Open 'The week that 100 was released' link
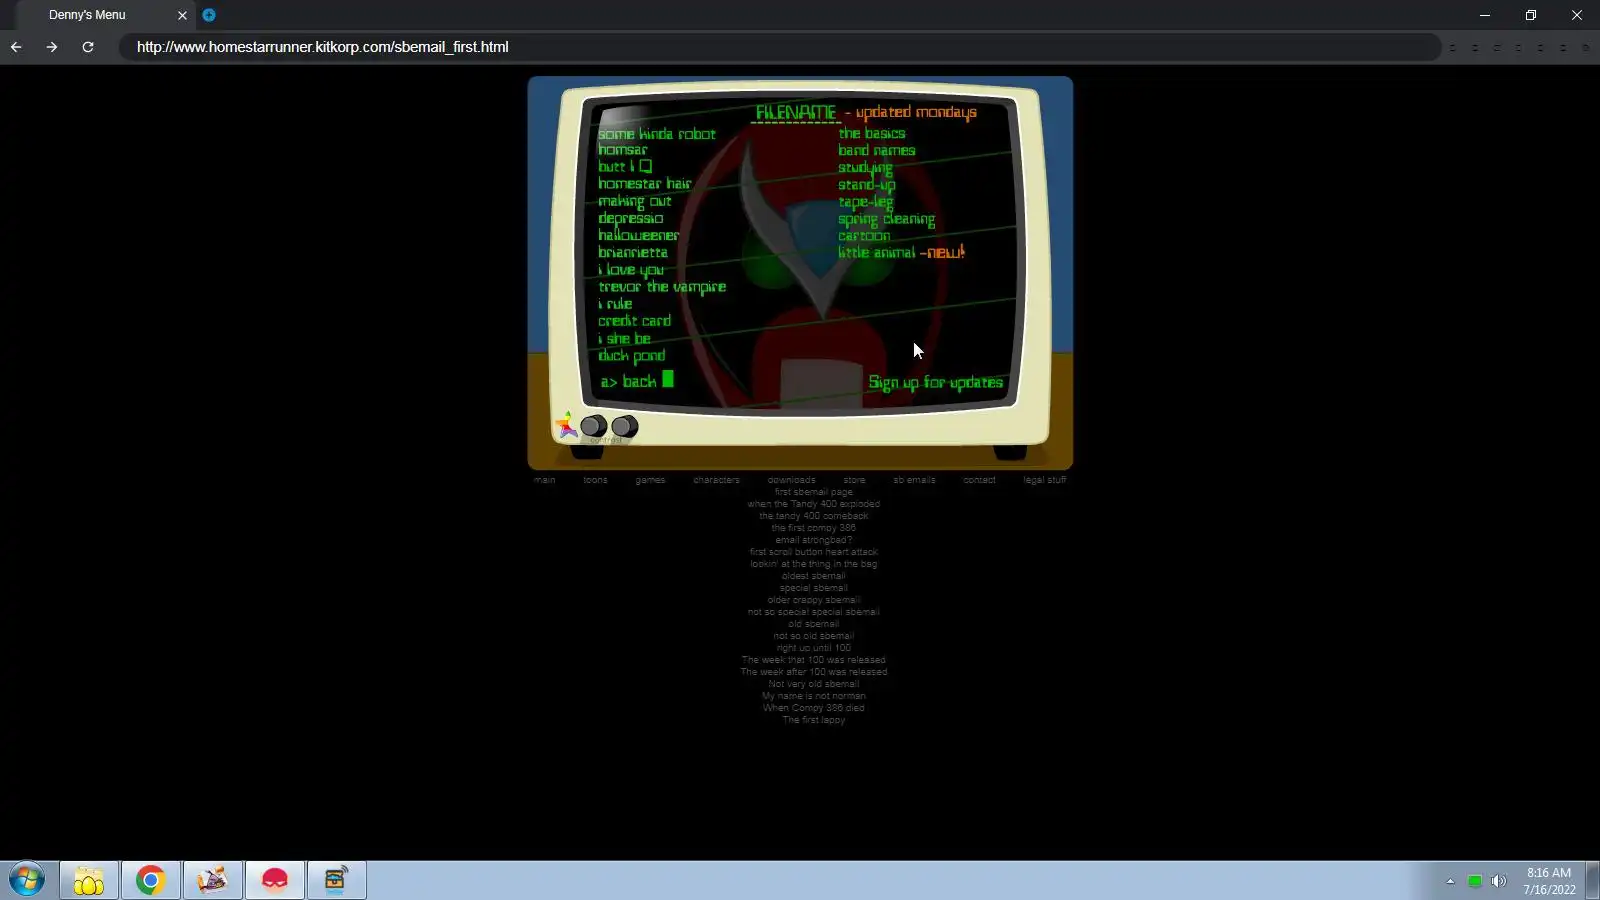Screen dimensions: 1600x900 tap(814, 660)
